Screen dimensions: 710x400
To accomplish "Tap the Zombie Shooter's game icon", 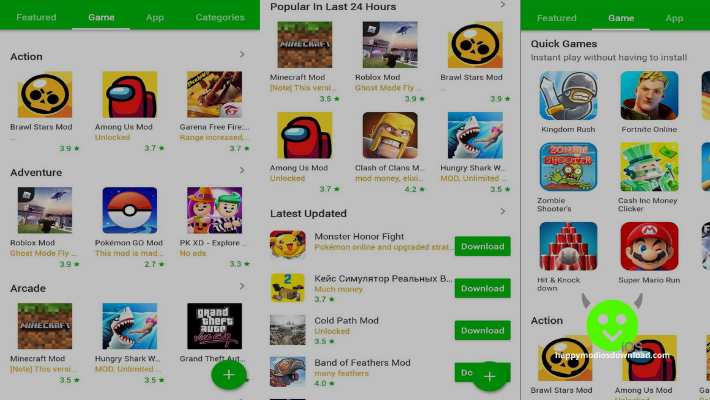I will 568,167.
